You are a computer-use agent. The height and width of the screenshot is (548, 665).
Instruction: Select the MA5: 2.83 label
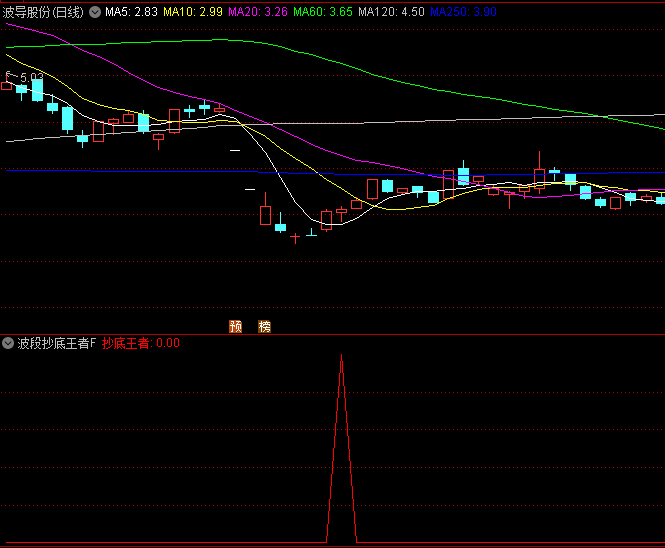[131, 12]
